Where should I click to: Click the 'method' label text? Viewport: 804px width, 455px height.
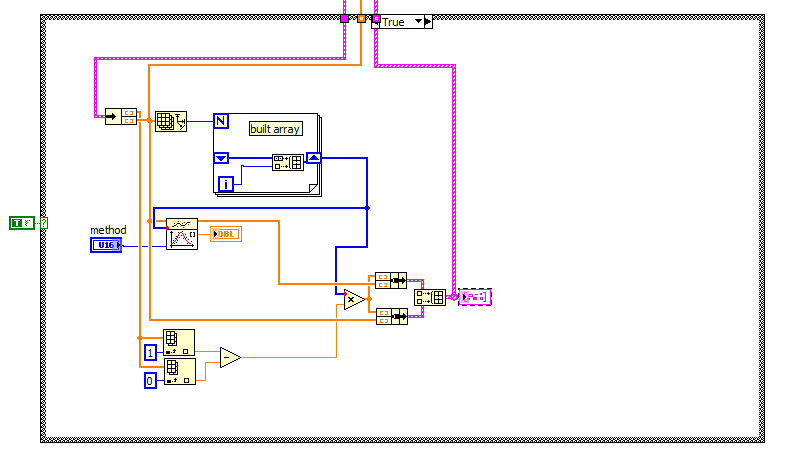coord(108,230)
